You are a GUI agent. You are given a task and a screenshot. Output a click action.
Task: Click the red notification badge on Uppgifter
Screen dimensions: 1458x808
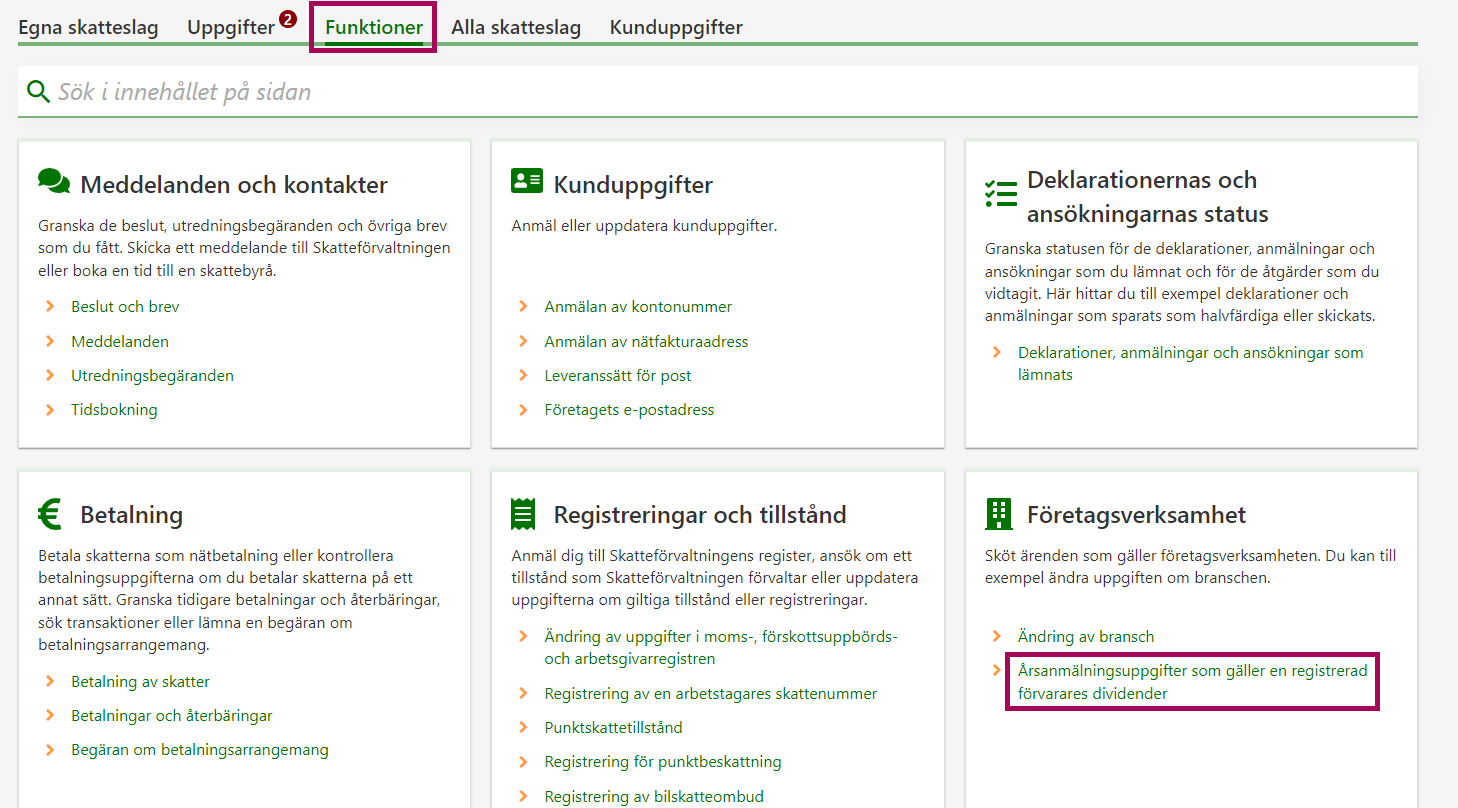[288, 19]
